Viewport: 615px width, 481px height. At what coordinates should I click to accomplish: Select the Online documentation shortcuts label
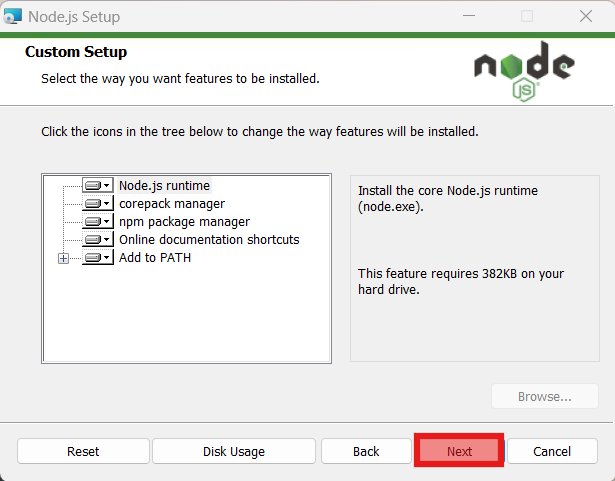coord(209,239)
